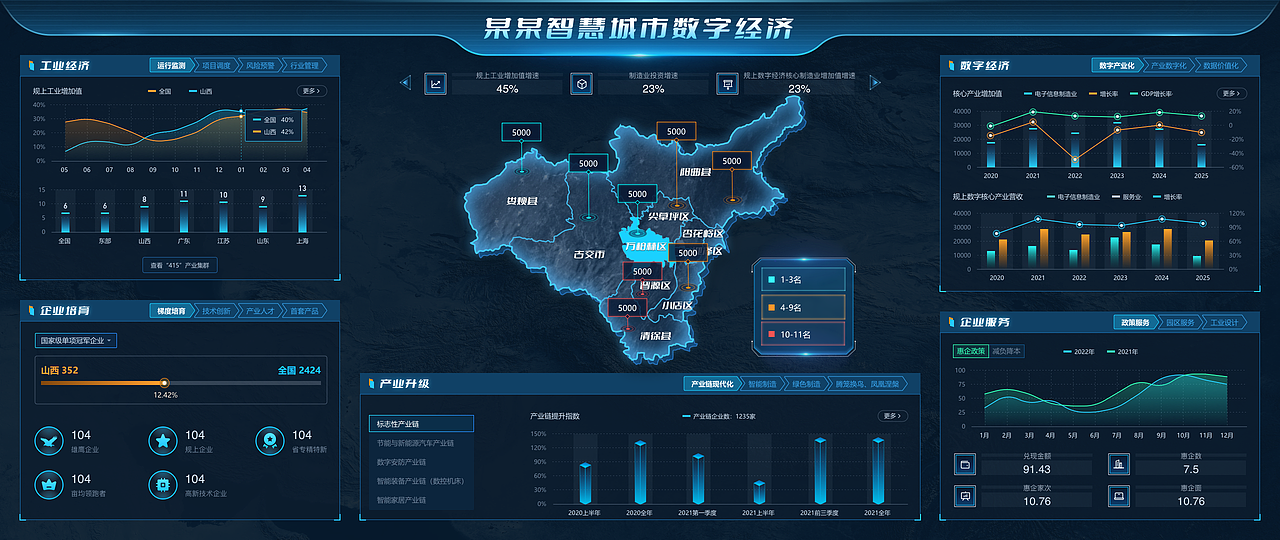Open the 行业管理 tab
This screenshot has height=540, width=1280.
(x=304, y=66)
